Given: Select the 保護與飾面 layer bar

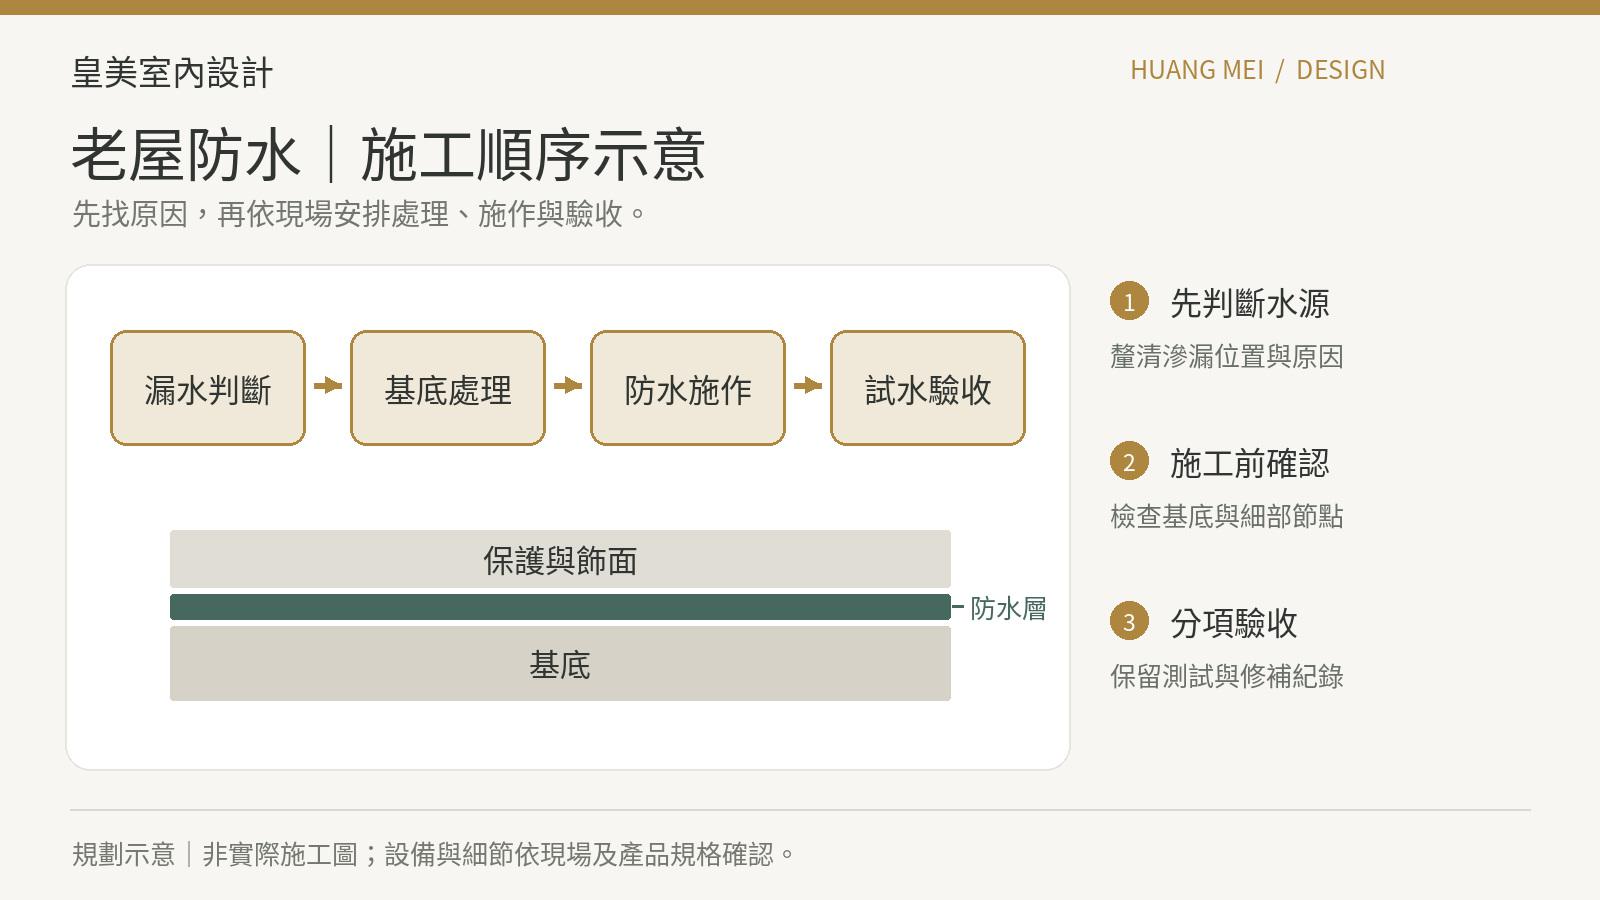Looking at the screenshot, I should tap(560, 559).
